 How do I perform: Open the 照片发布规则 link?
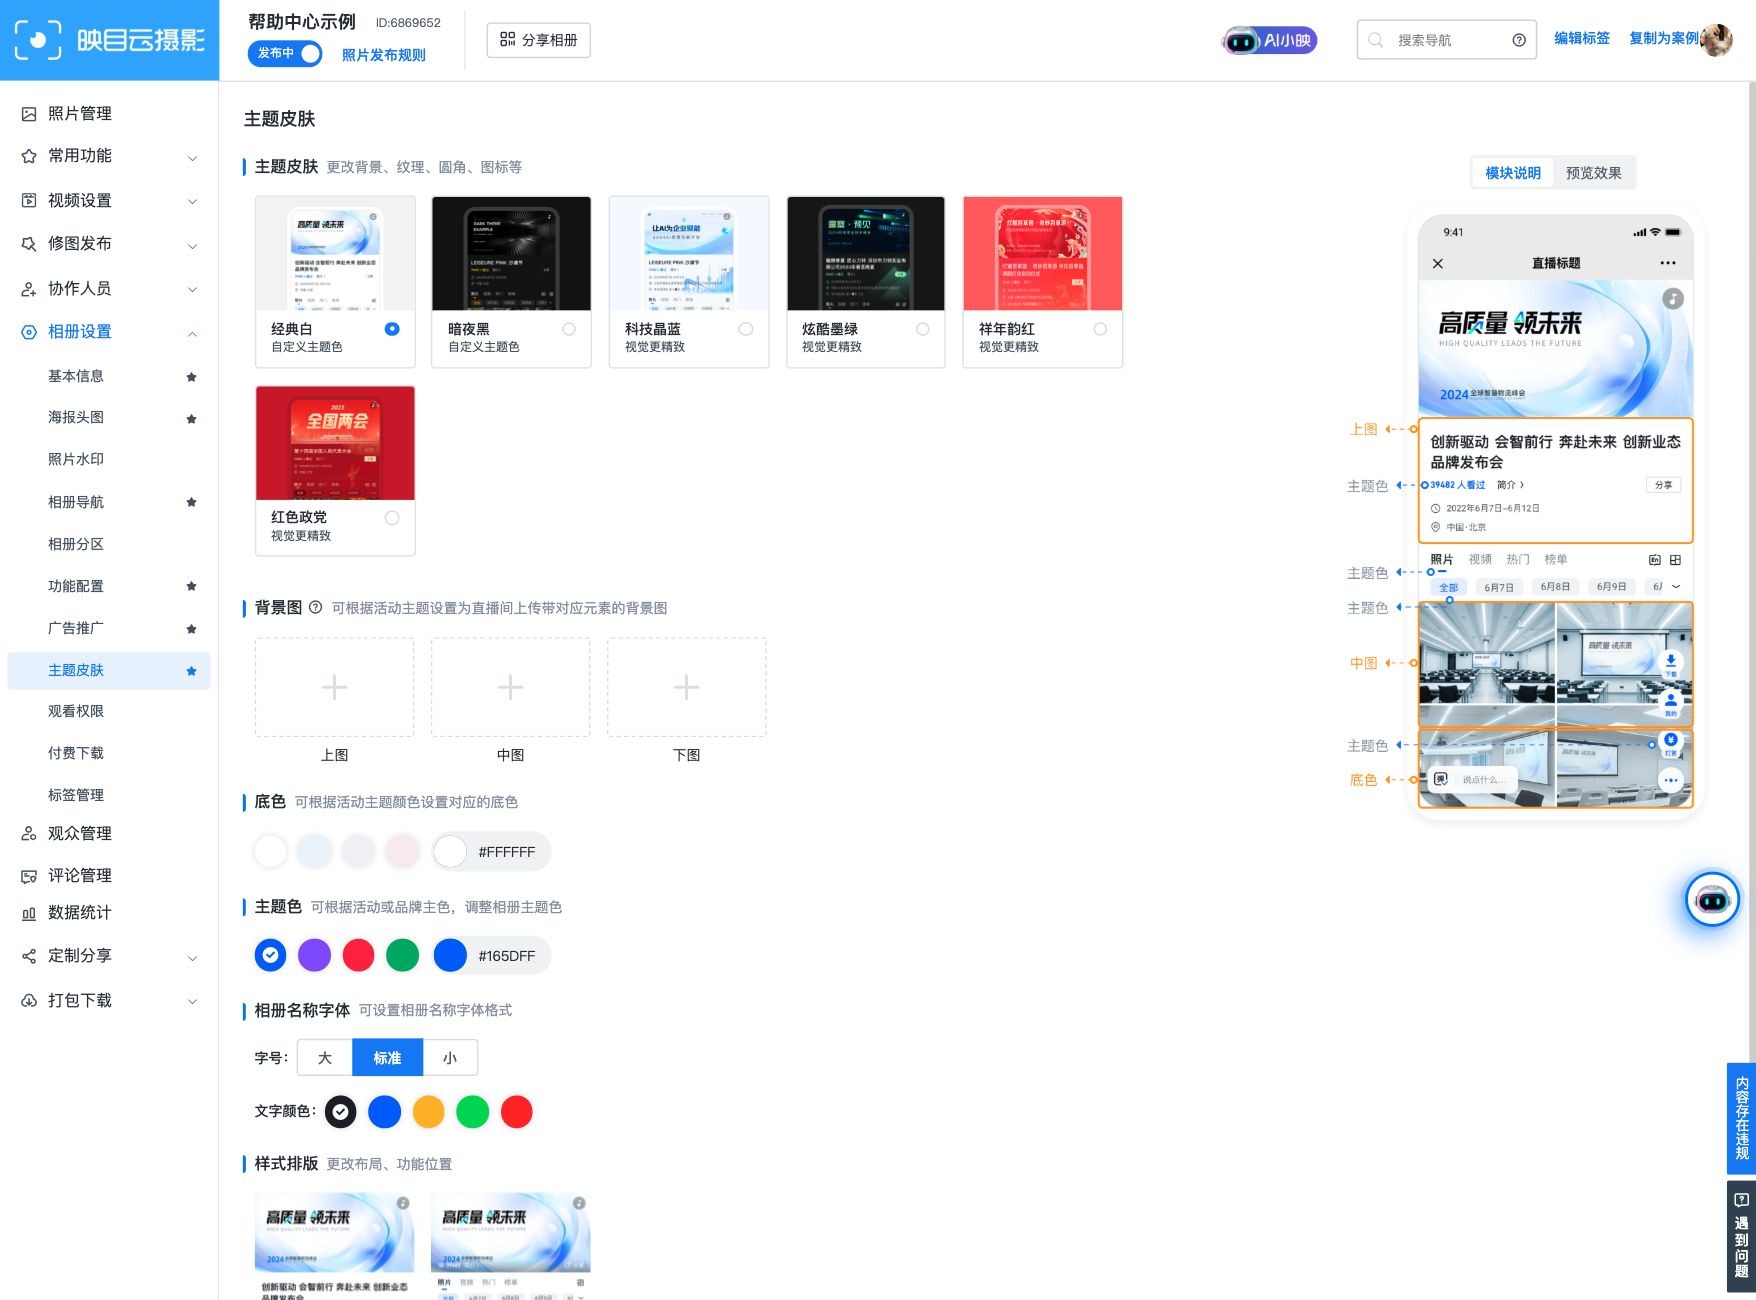[x=384, y=55]
